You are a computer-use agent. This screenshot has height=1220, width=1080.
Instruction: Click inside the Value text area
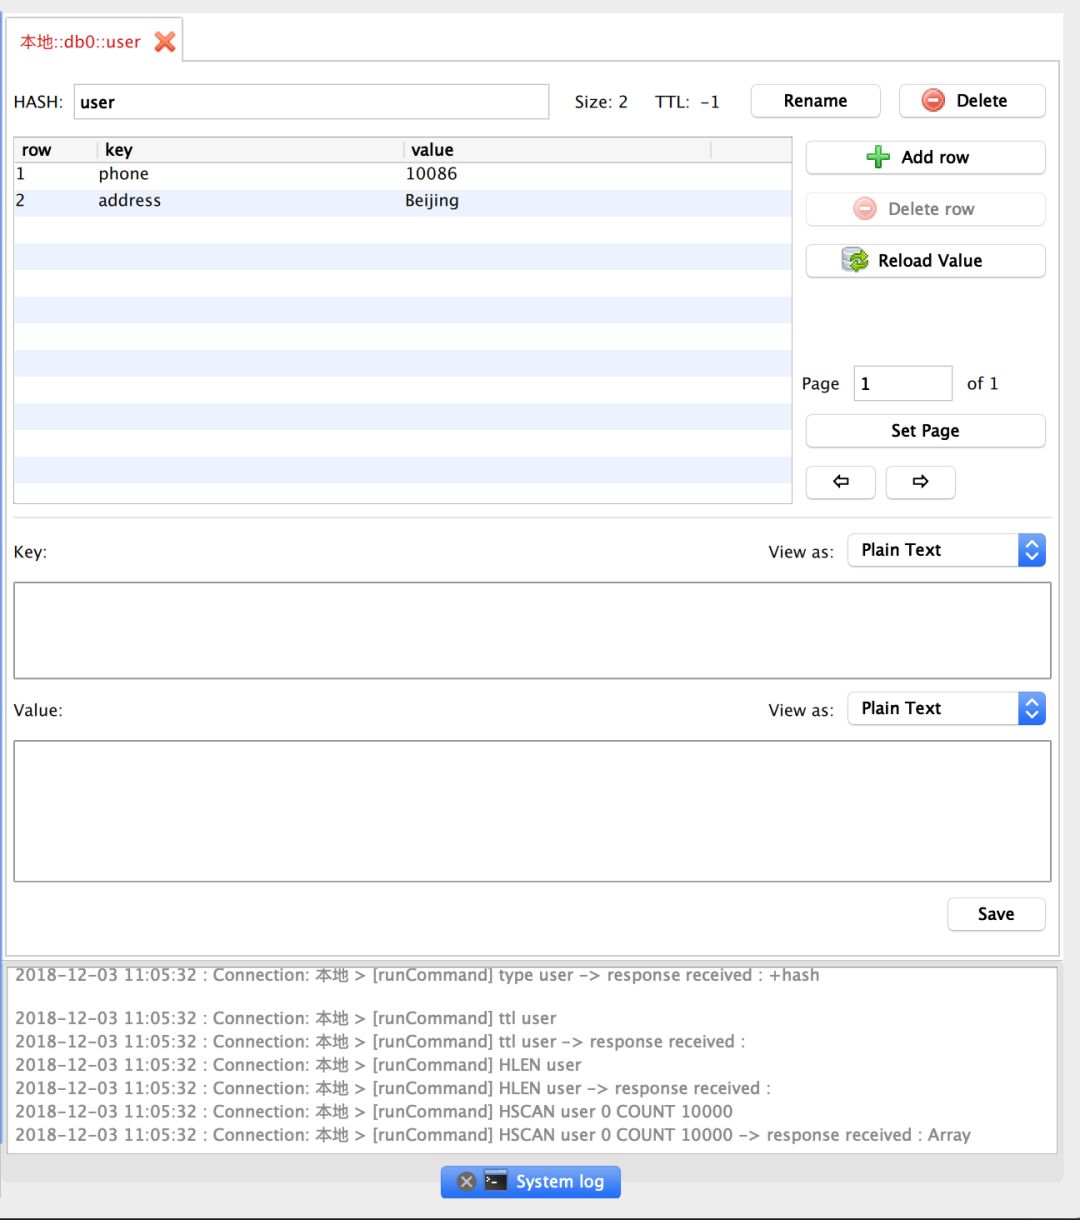[x=532, y=811]
